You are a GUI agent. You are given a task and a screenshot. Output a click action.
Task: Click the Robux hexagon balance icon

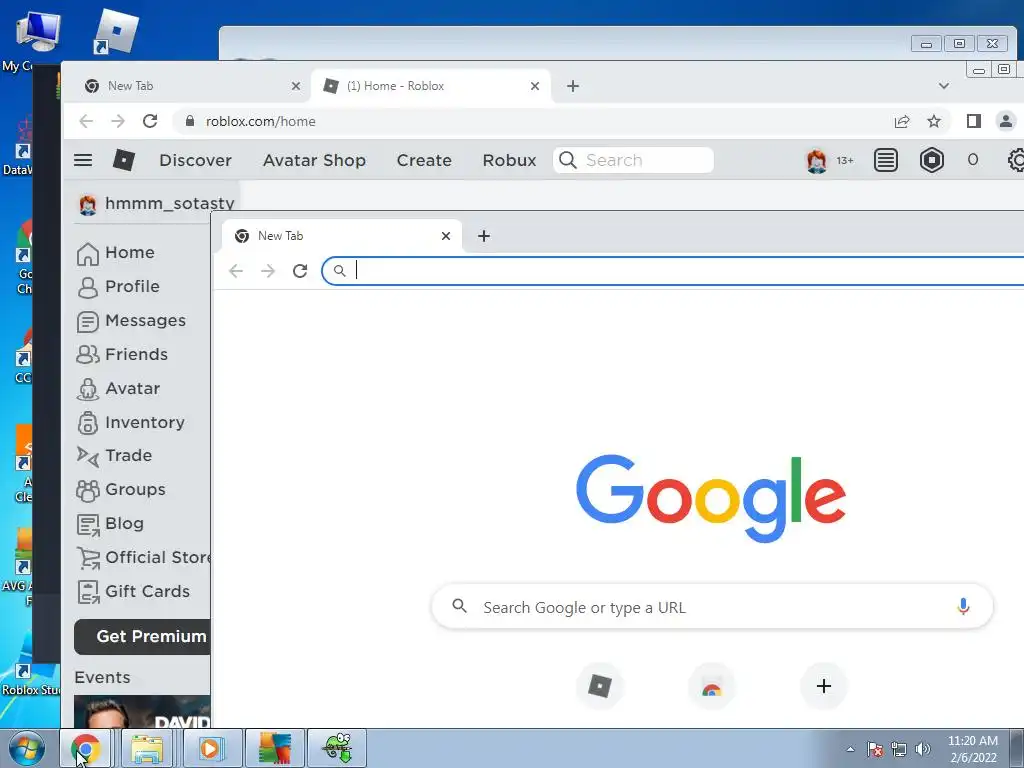point(932,160)
